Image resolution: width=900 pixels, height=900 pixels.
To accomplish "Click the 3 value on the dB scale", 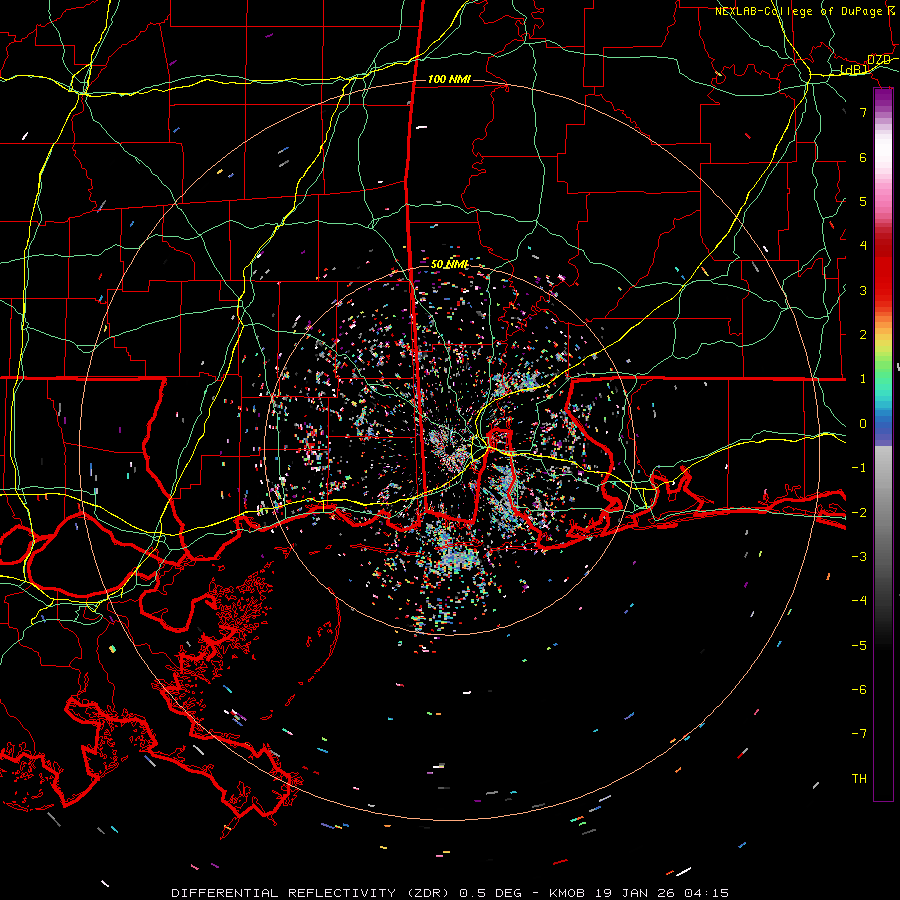I will point(863,290).
